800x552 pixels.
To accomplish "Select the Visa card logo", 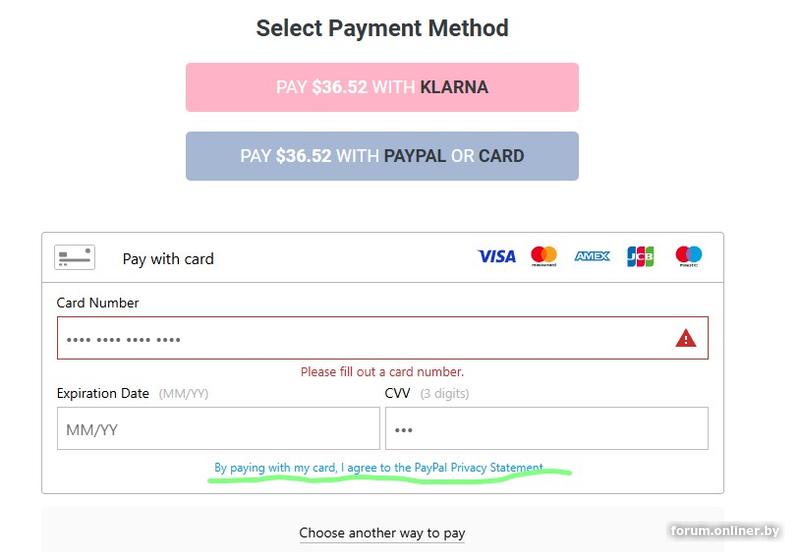I will click(x=496, y=257).
